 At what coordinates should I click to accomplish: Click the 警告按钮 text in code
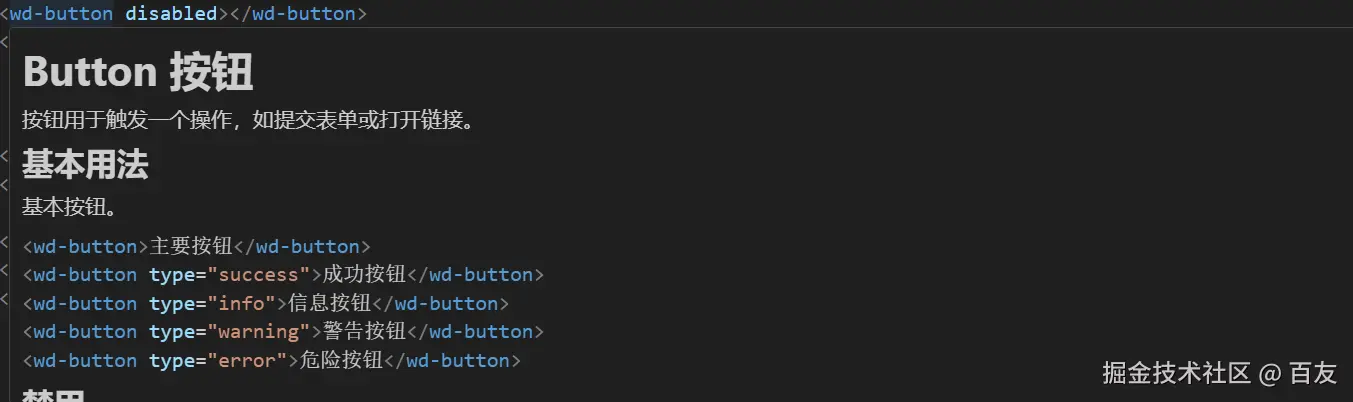[x=364, y=331]
